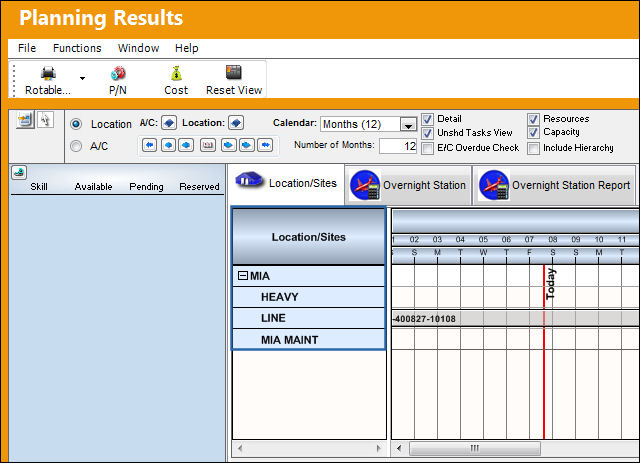Image resolution: width=640 pixels, height=463 pixels.
Task: Click the Gantt horizontal scrollbar thumb
Action: point(475,448)
